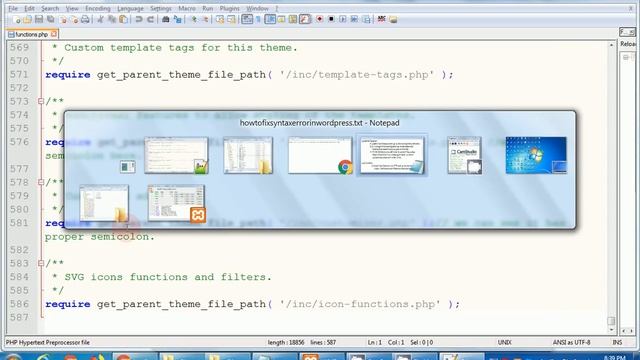
Task: Click the vertical scrollbar down arrow
Action: [x=611, y=330]
